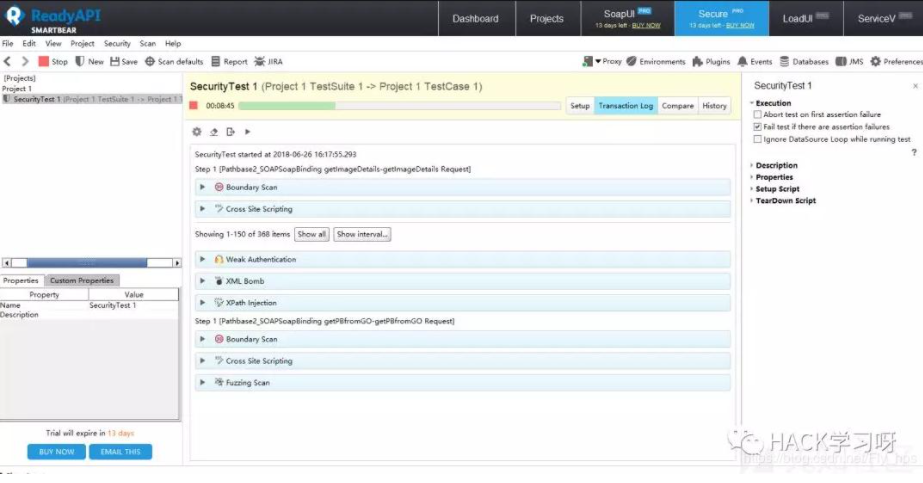Open the Help menu
The width and height of the screenshot is (923, 483).
[172, 44]
